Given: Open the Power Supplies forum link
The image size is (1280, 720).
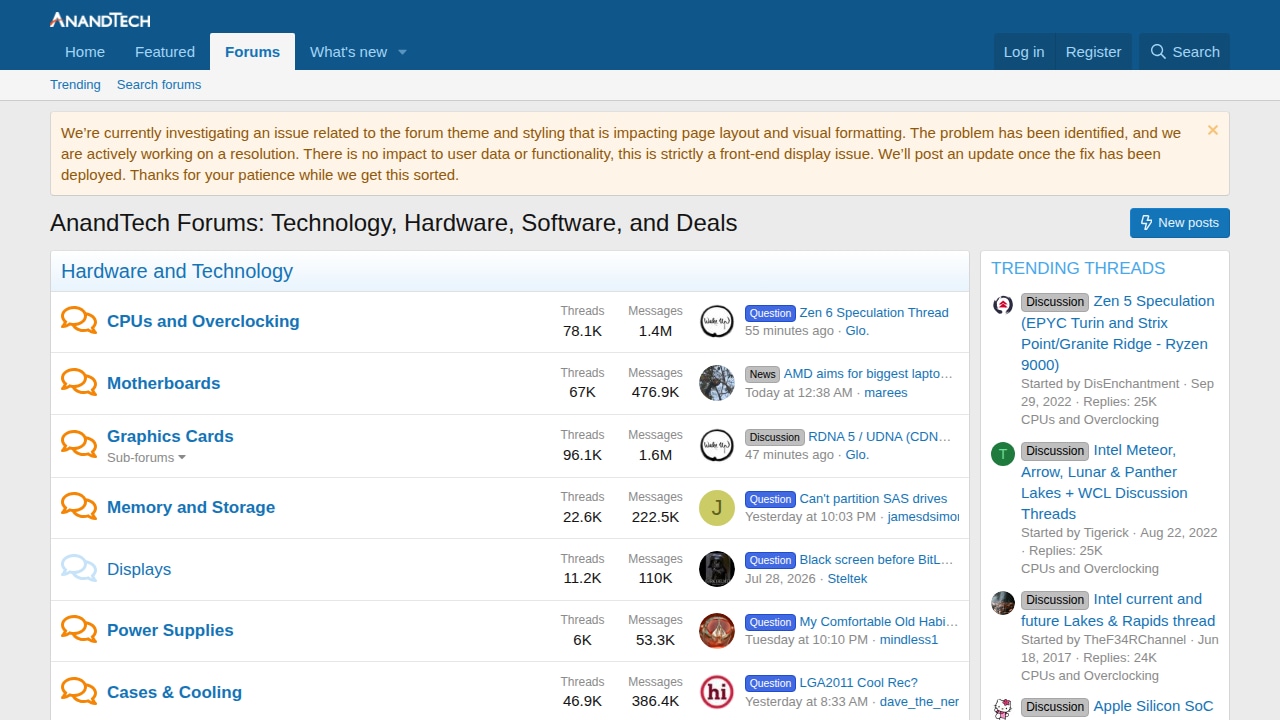Looking at the screenshot, I should [170, 630].
